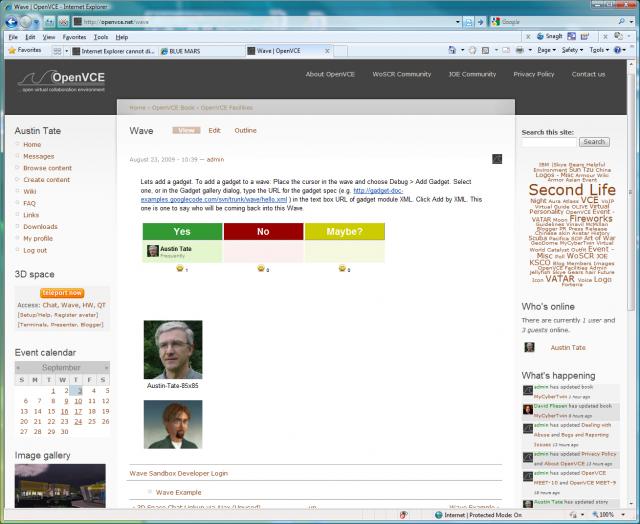Open the Log out link
640x524 pixels.
pos(35,250)
